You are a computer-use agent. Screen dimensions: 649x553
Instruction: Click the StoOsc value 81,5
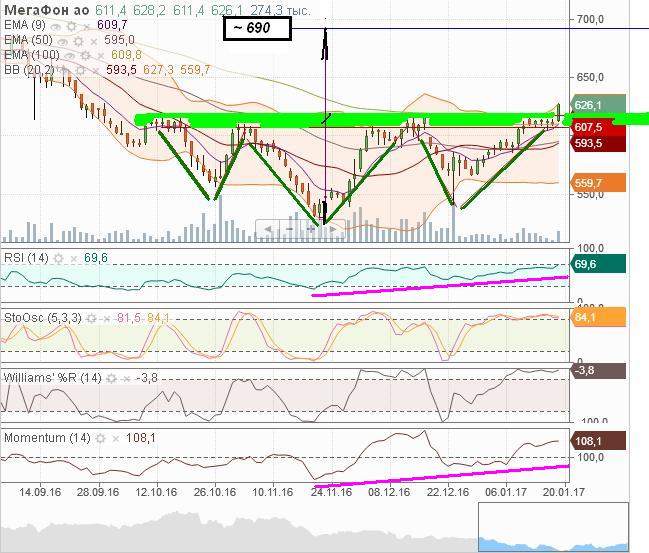[x=129, y=318]
